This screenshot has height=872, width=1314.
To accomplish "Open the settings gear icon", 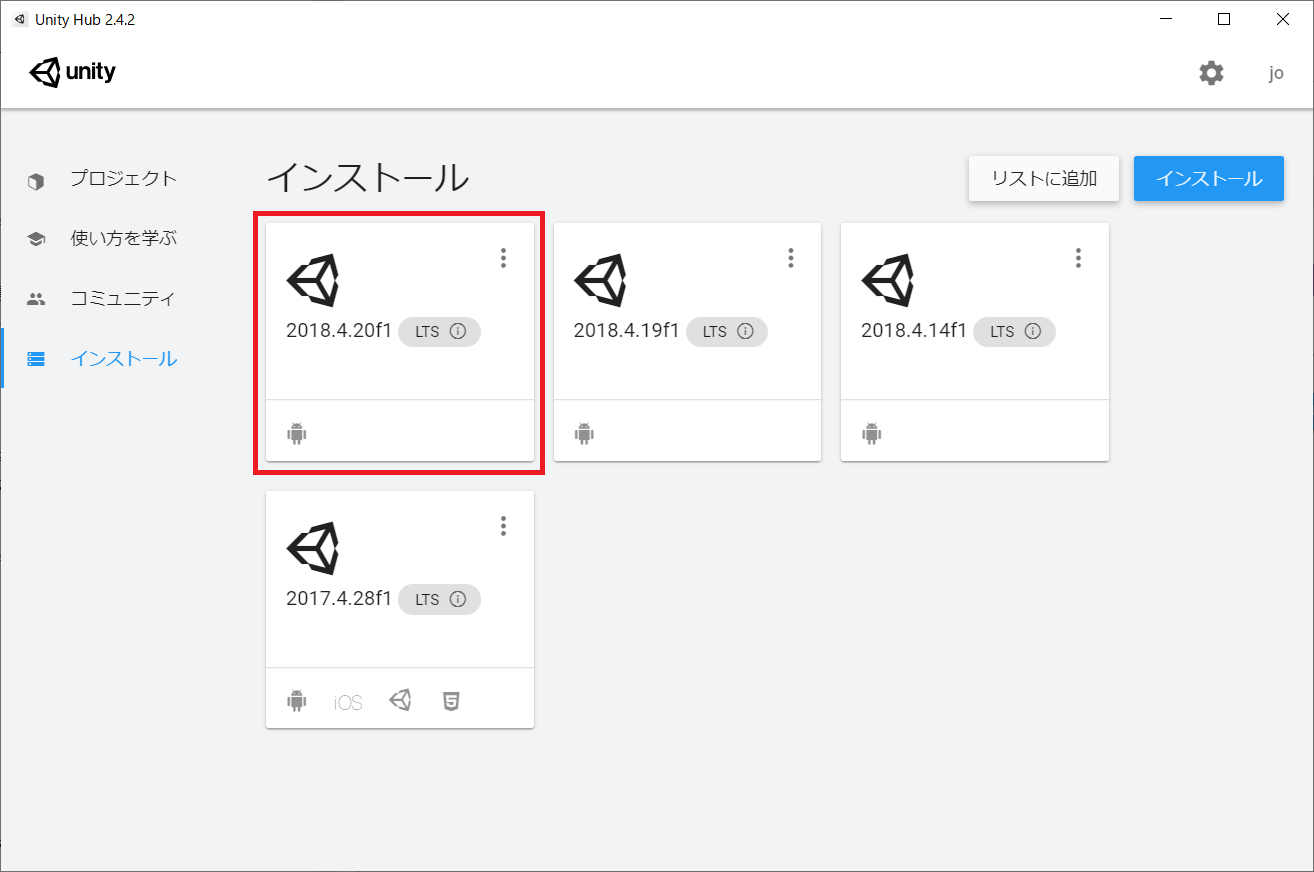I will 1211,73.
